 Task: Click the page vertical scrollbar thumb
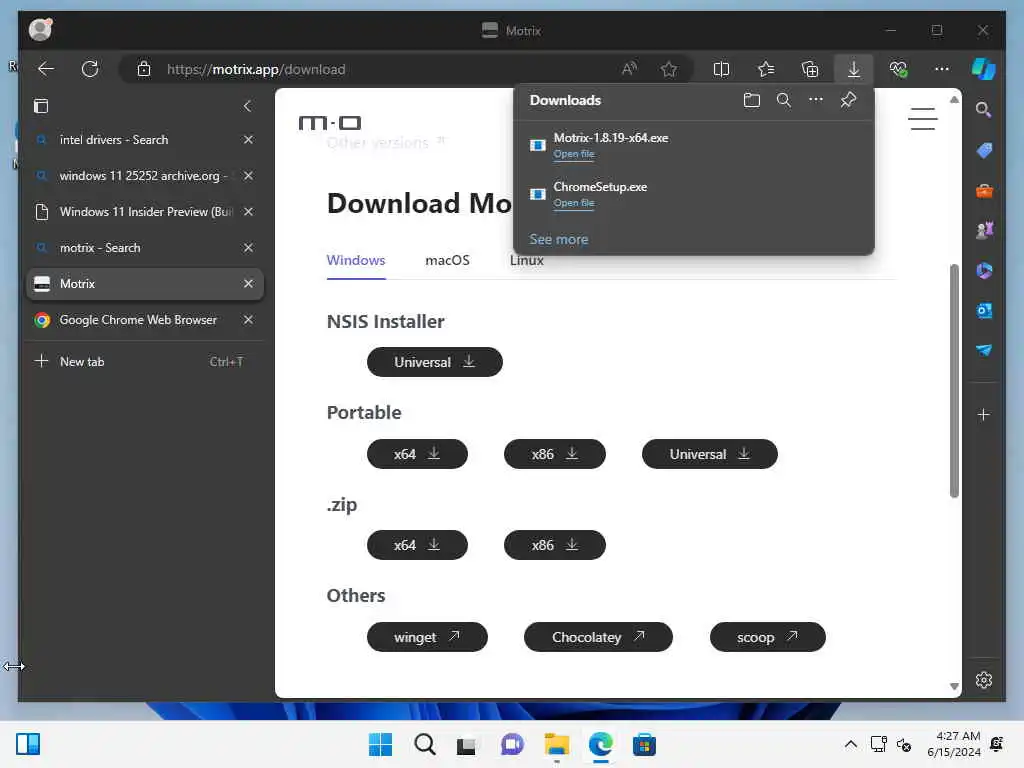pos(954,380)
